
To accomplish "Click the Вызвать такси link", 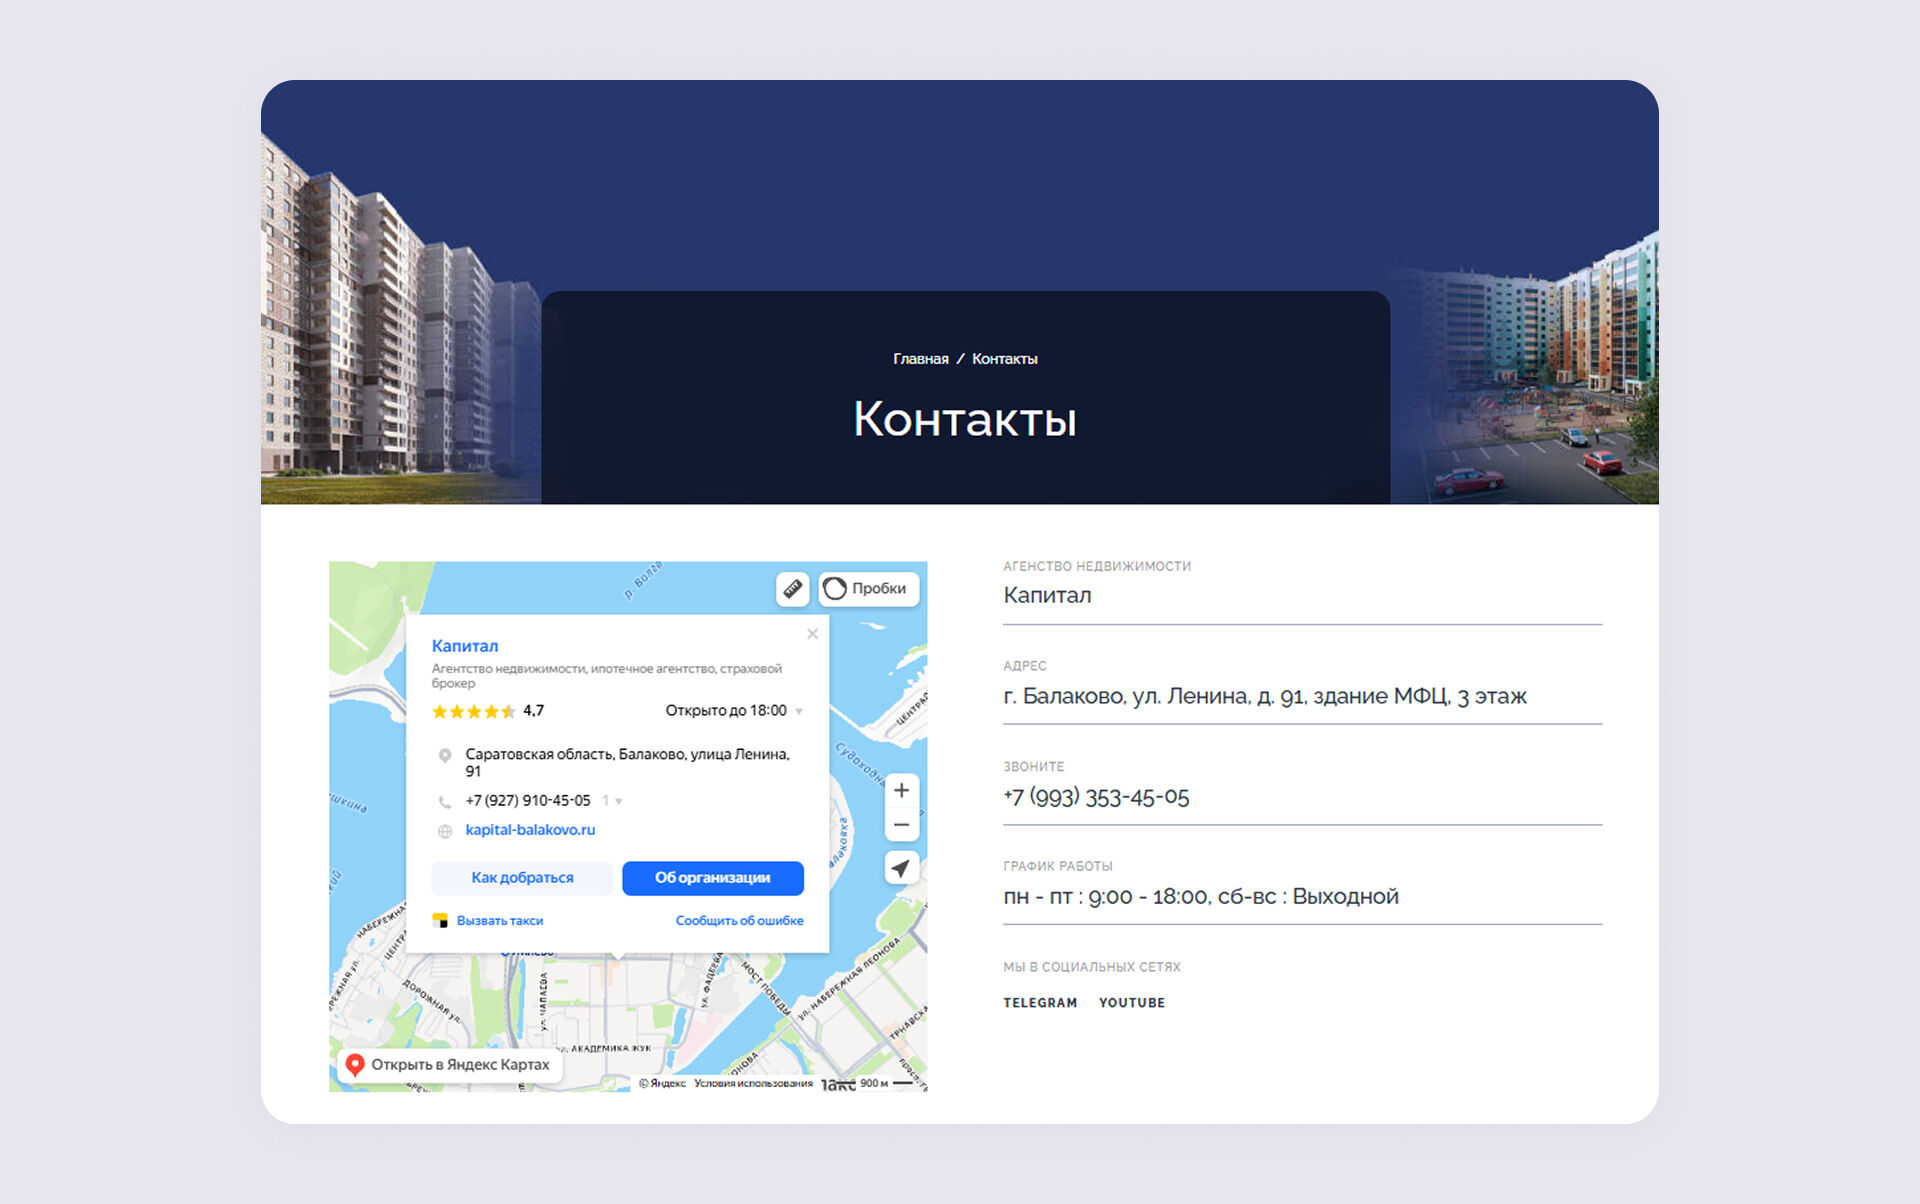I will [x=499, y=921].
